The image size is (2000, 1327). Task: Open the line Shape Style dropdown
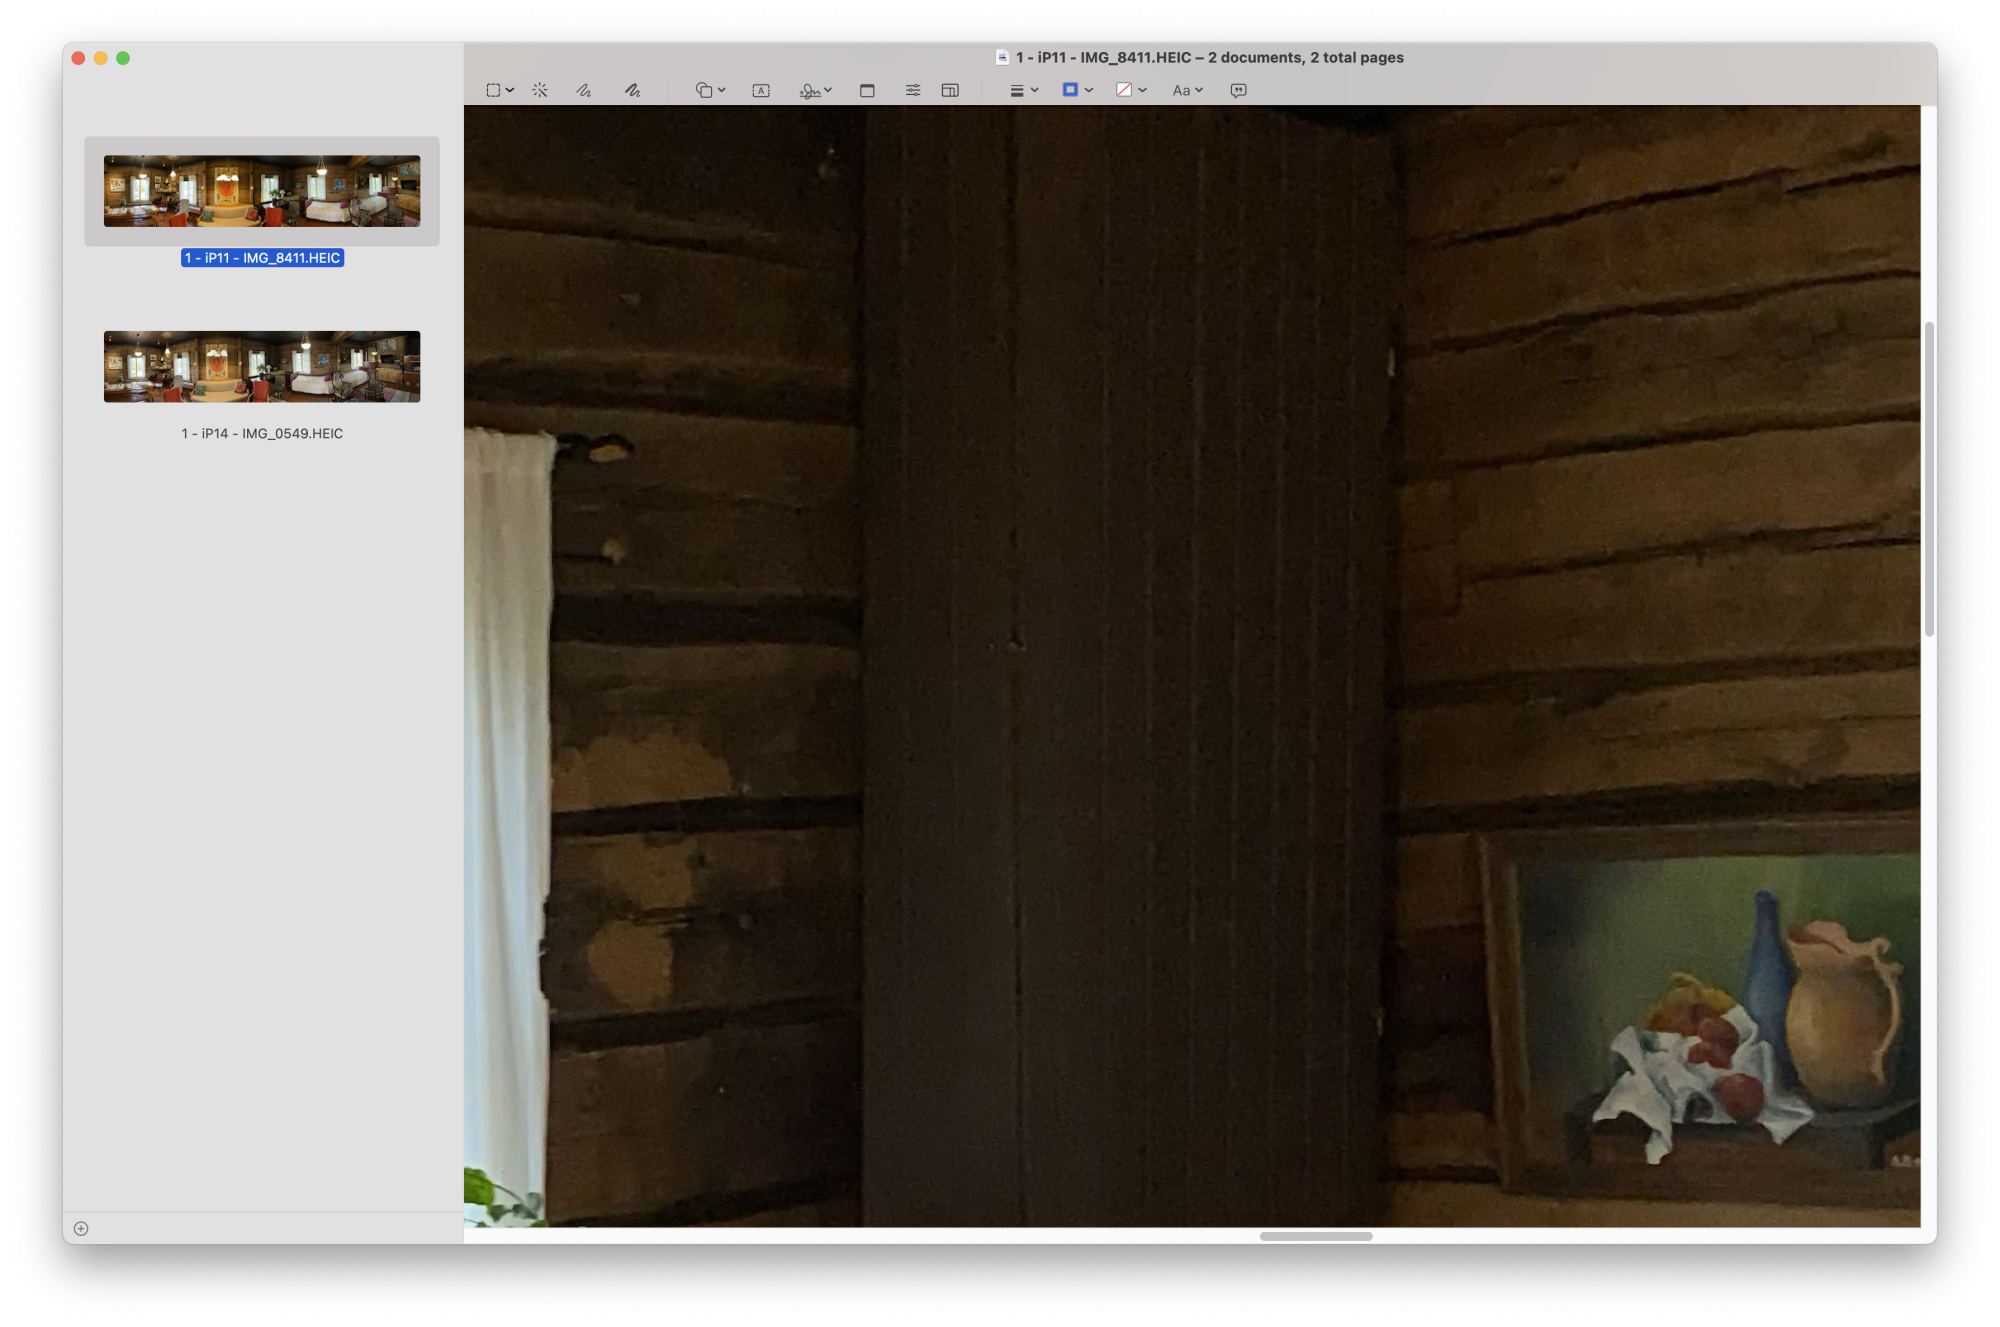[1024, 90]
